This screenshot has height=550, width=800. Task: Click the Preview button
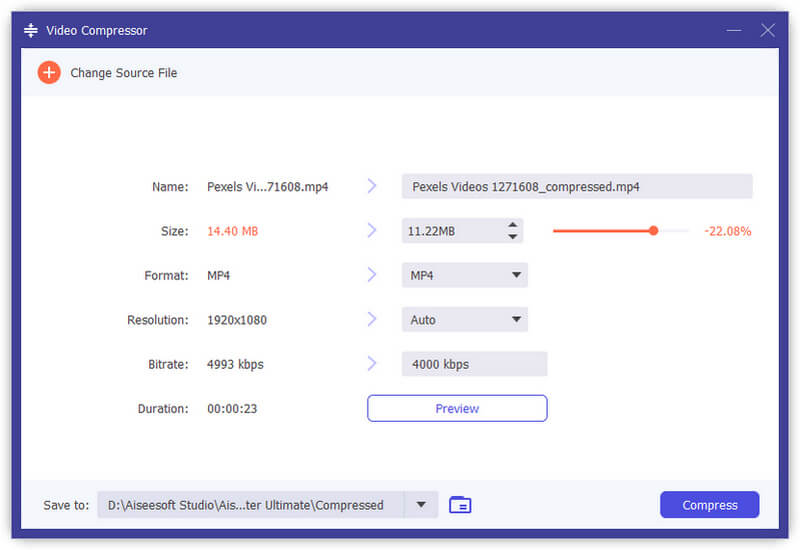click(x=457, y=409)
